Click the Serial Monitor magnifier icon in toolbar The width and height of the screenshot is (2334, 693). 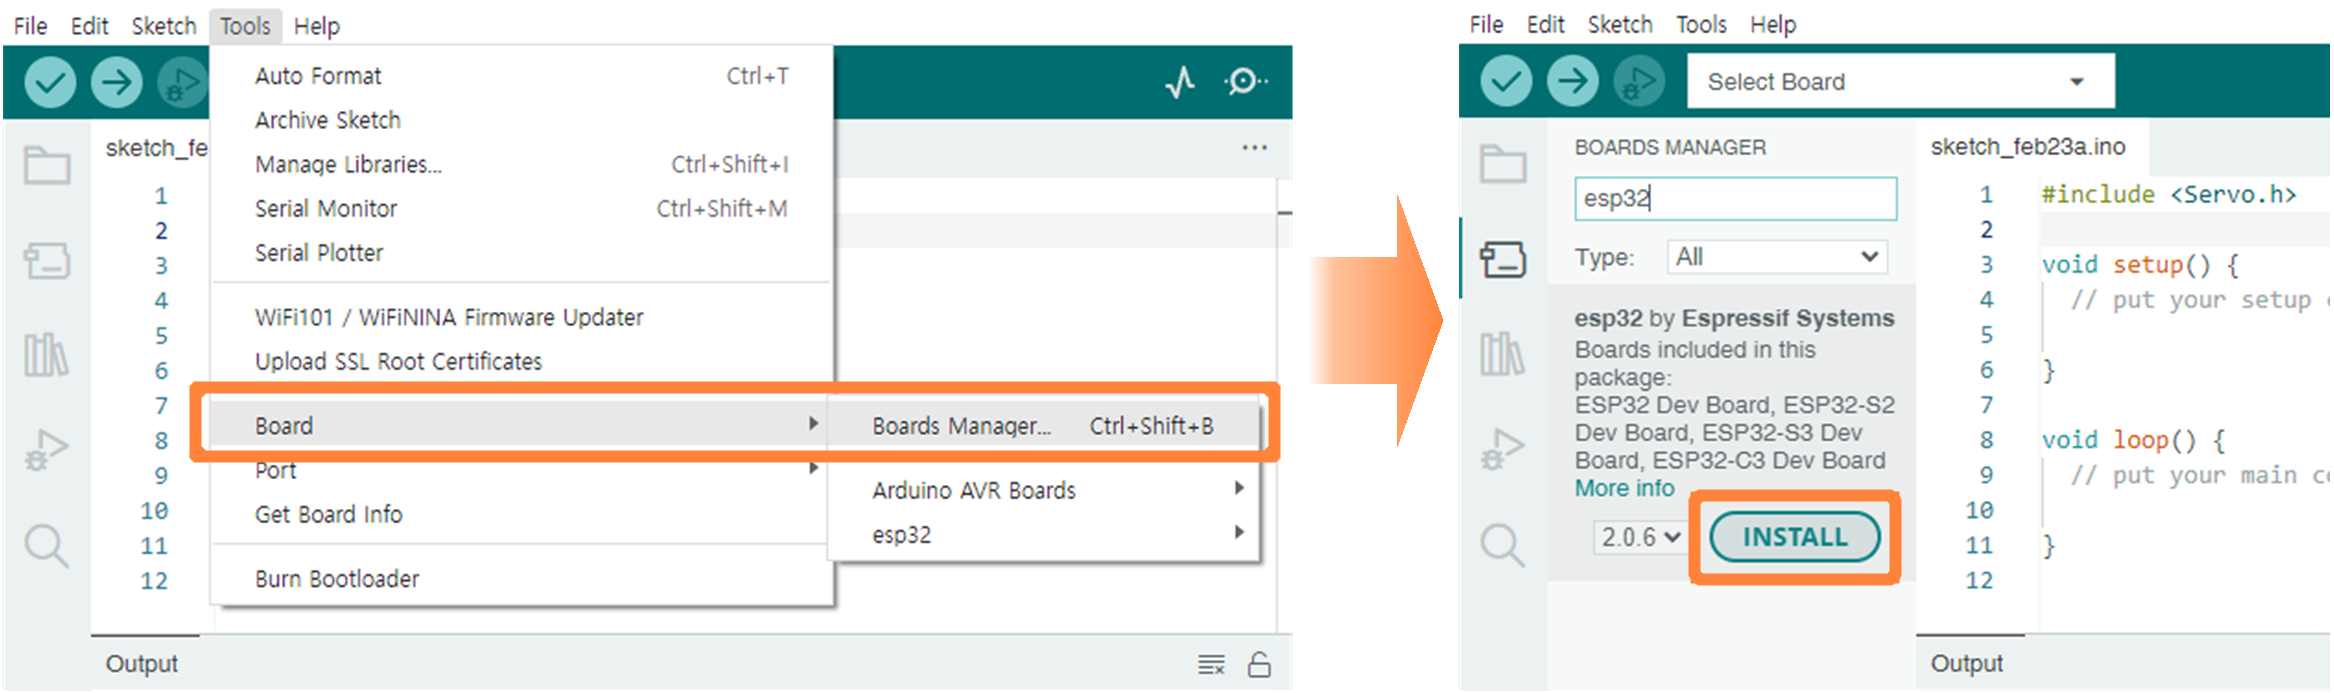click(x=1244, y=81)
